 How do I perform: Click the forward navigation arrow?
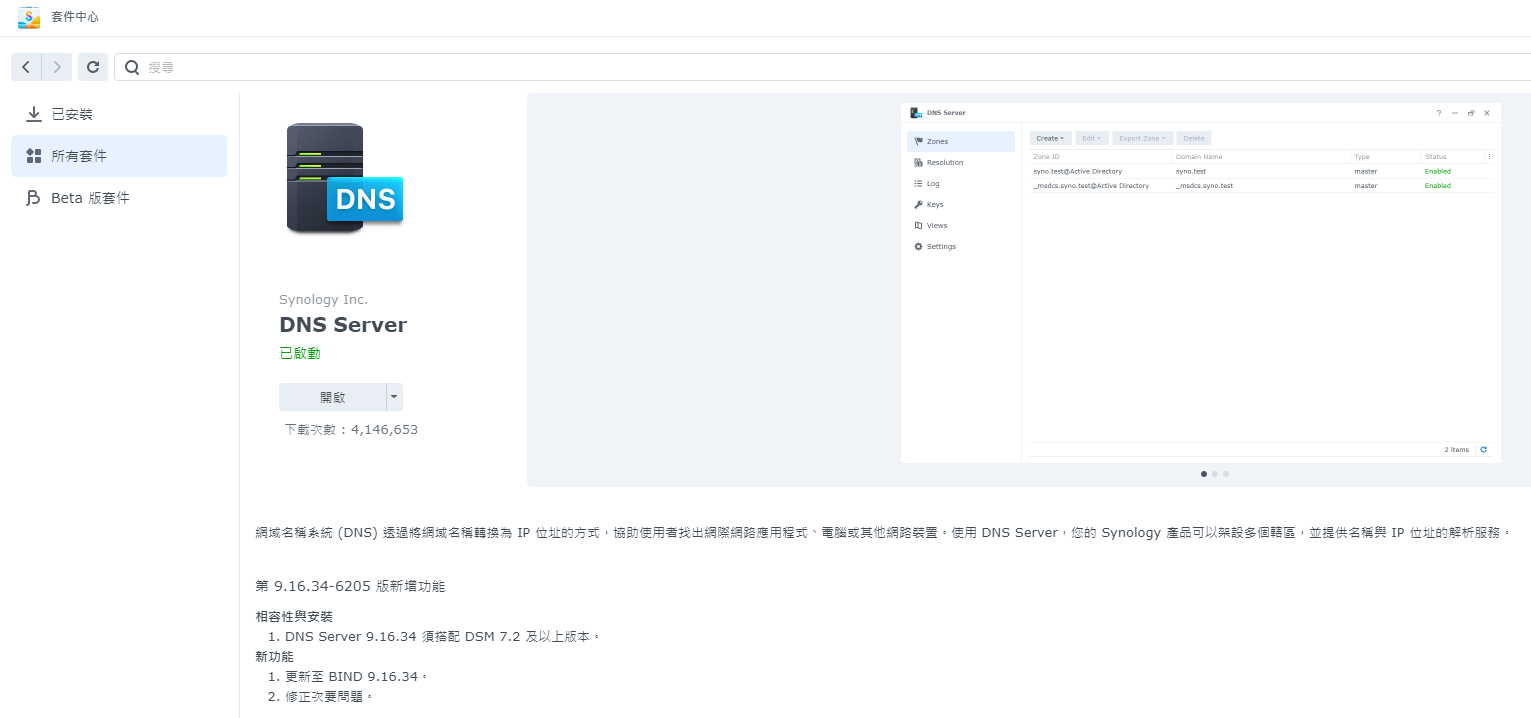[x=57, y=67]
